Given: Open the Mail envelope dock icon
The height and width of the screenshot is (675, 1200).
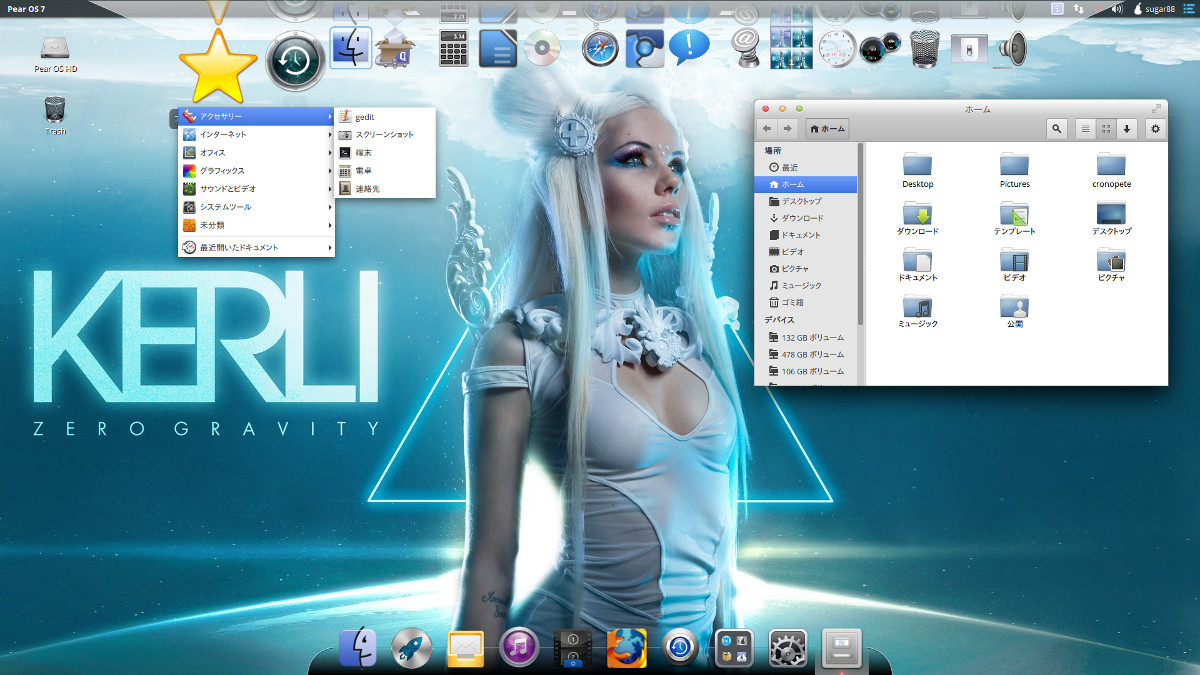Looking at the screenshot, I should [x=465, y=648].
